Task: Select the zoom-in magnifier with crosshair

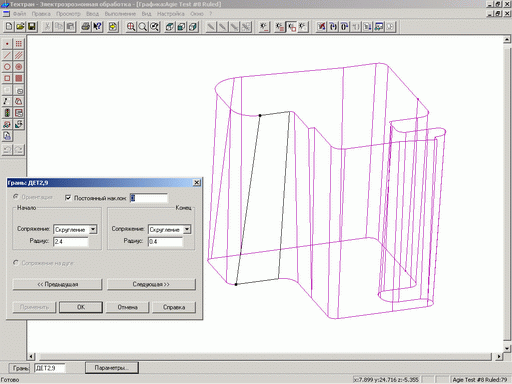Action: pos(131,27)
